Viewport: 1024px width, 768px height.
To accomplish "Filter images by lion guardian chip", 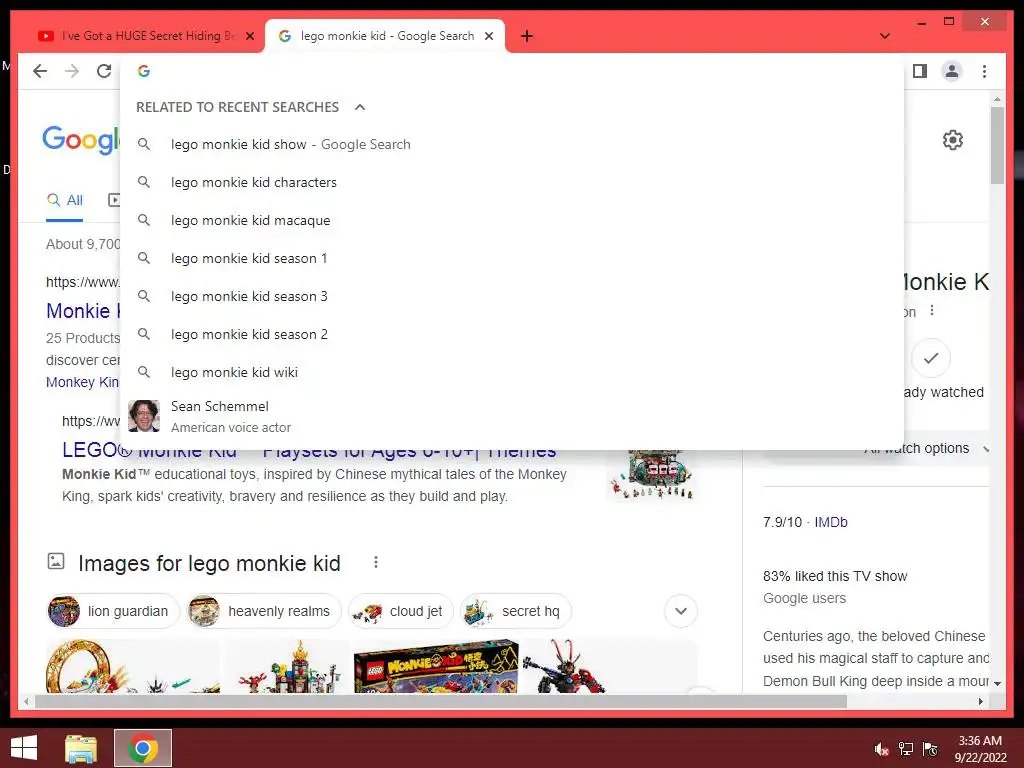I will pyautogui.click(x=112, y=611).
